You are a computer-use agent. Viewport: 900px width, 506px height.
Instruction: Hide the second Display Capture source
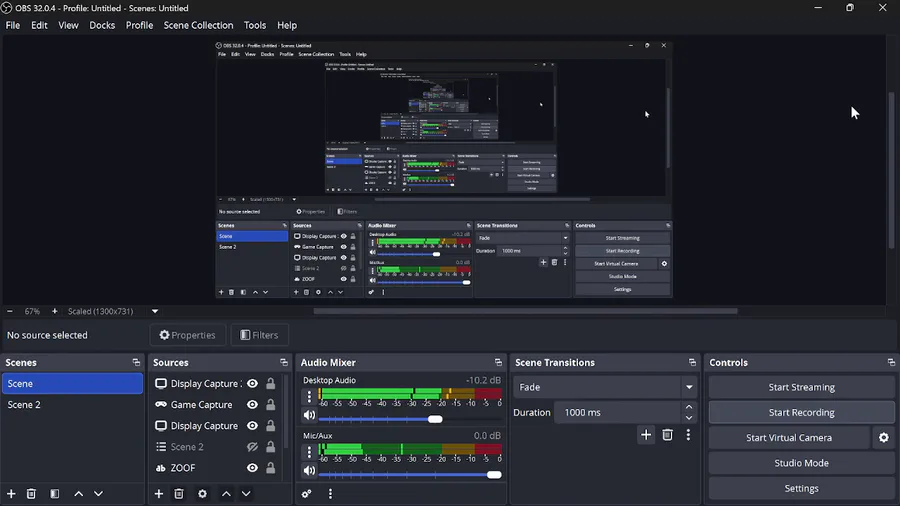tap(252, 426)
